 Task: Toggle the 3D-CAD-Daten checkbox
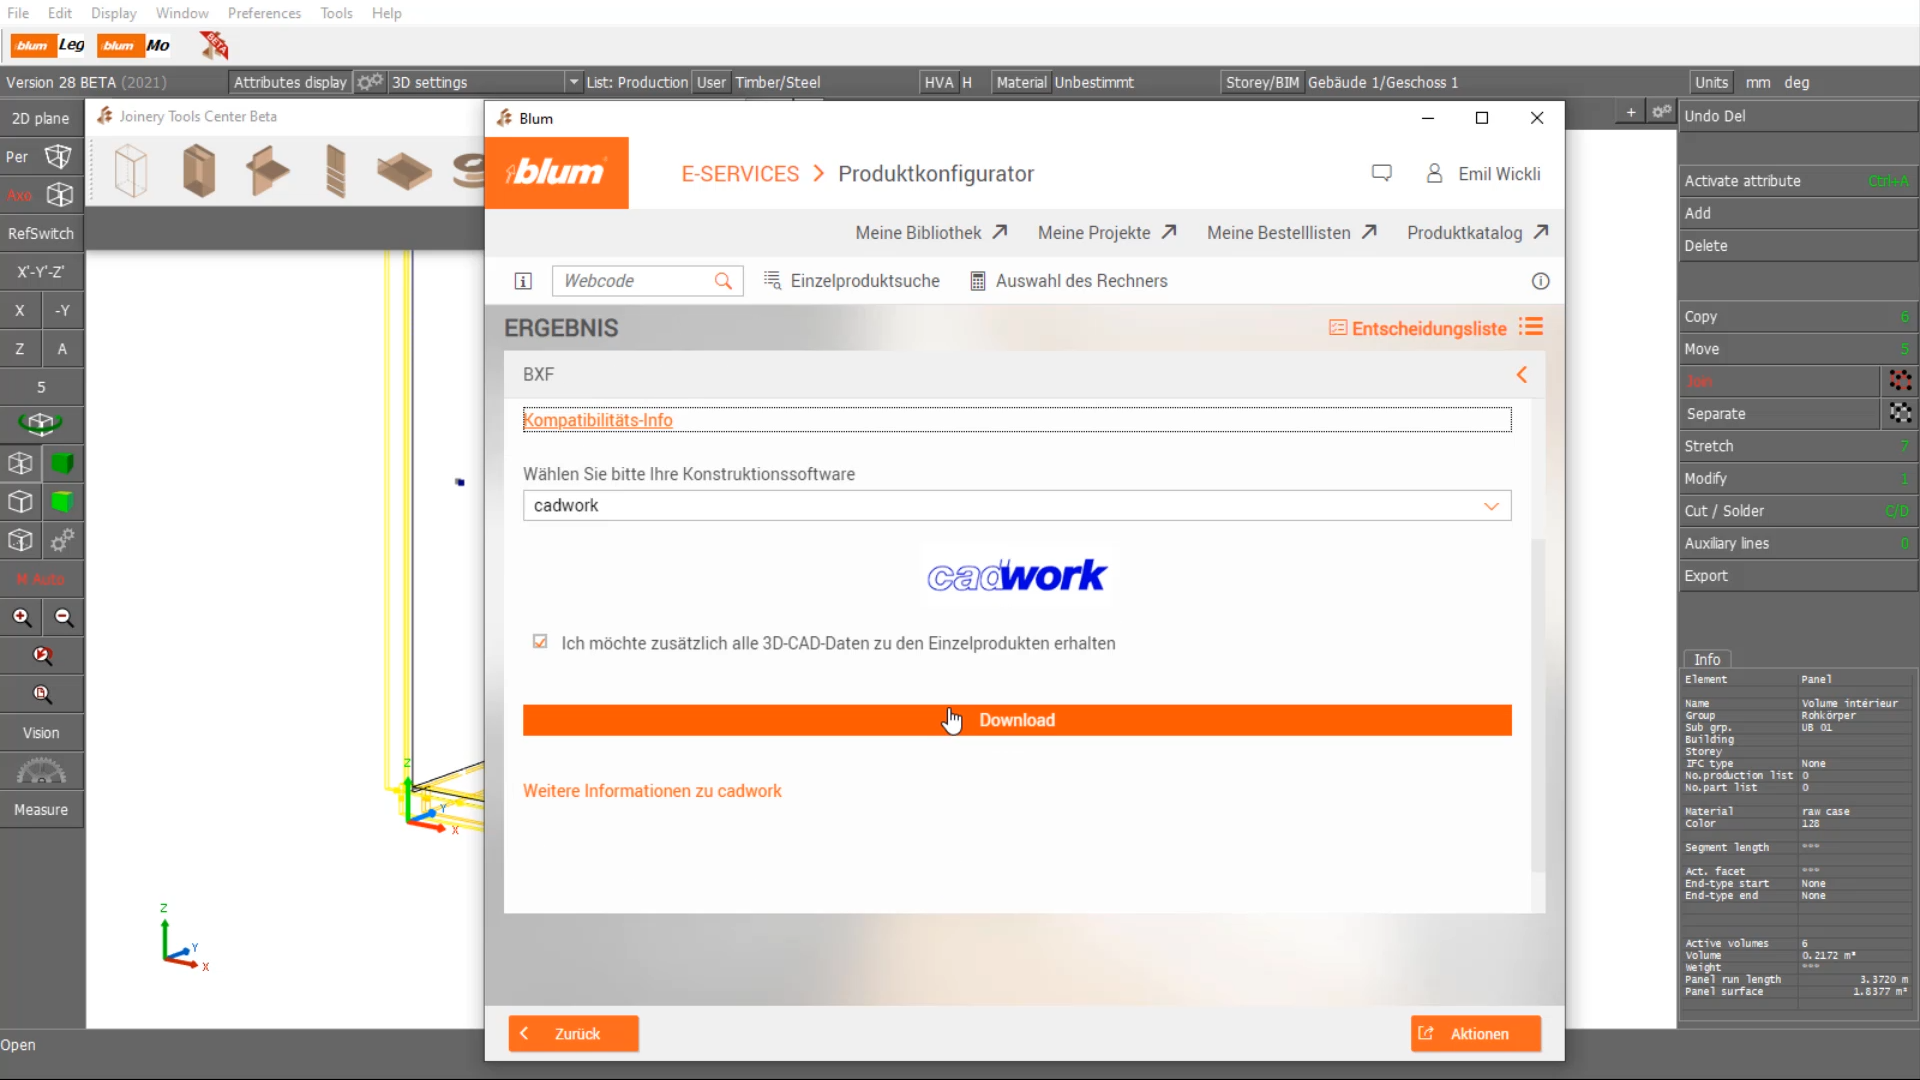(x=540, y=642)
